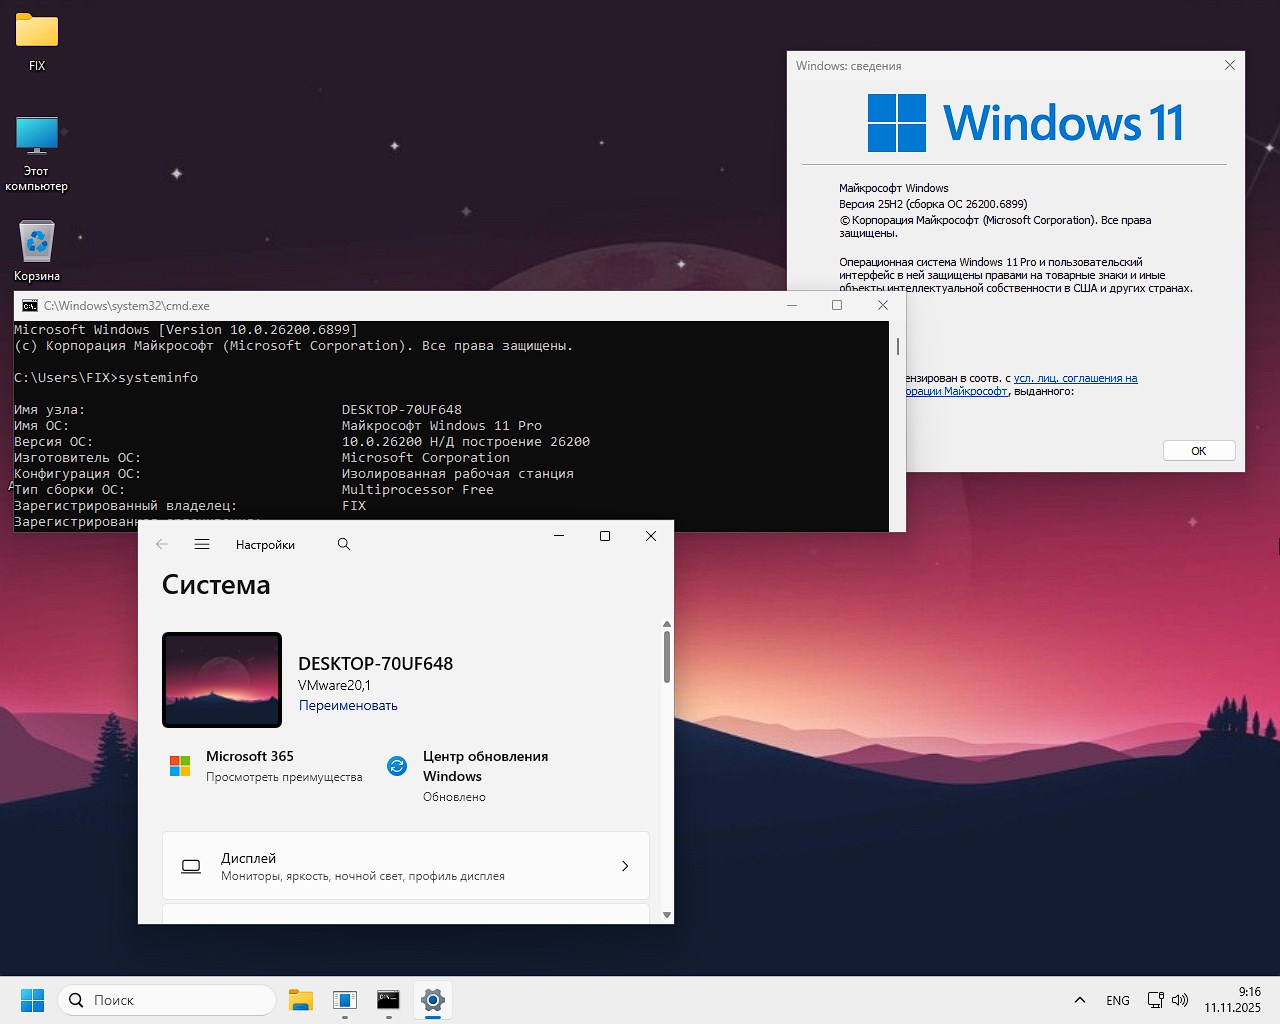Expand the Дисплей section chevron
This screenshot has width=1280, height=1024.
[625, 866]
